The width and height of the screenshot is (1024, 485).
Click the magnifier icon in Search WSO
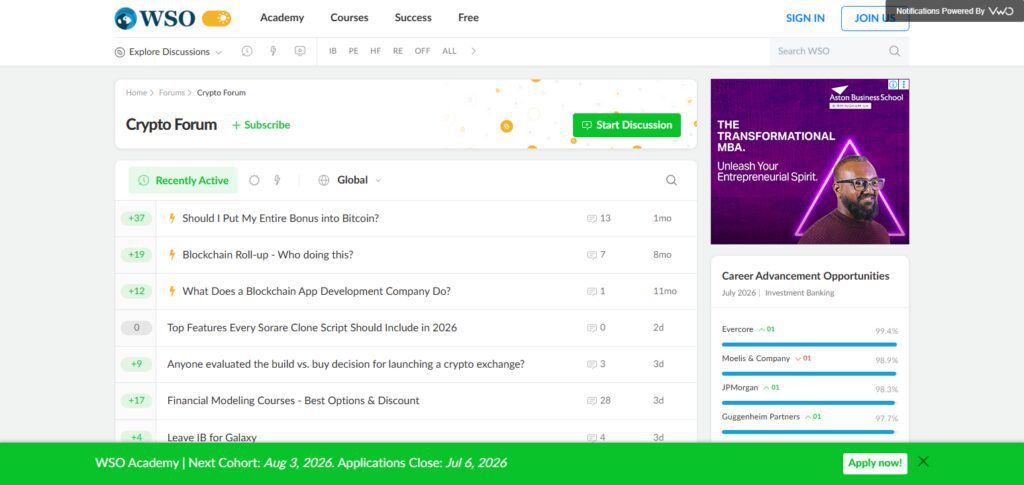[895, 51]
